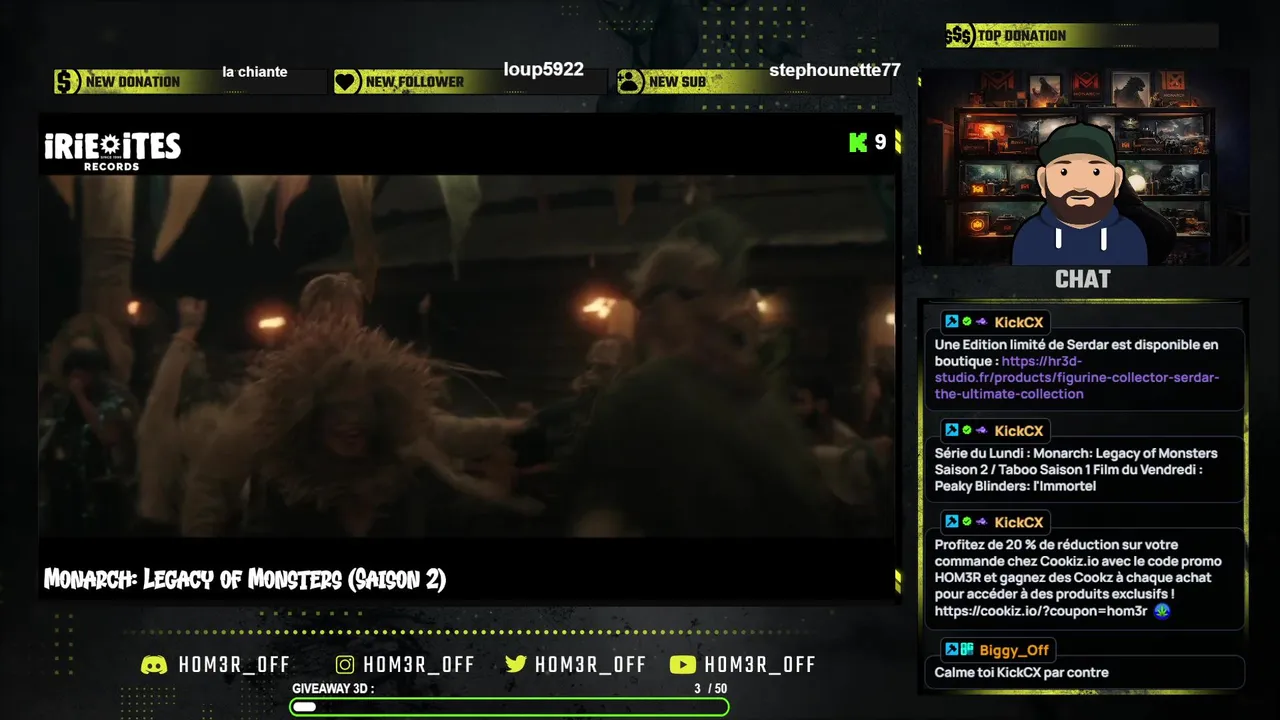Click the CHAT heading

(1083, 280)
